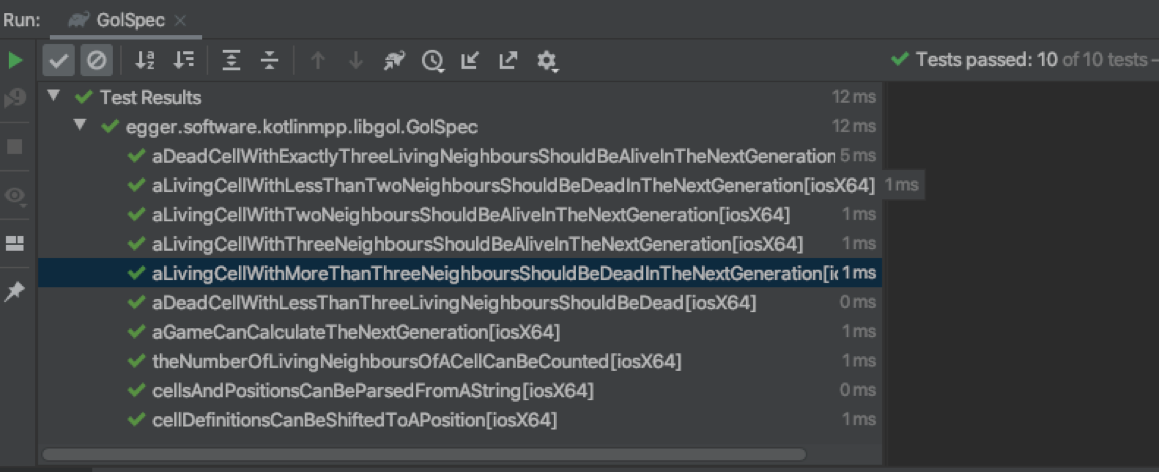Collapse the egger.software.kotlinmpp.libgol.GolSpec node
Screen dimensions: 1159x472
(80, 127)
